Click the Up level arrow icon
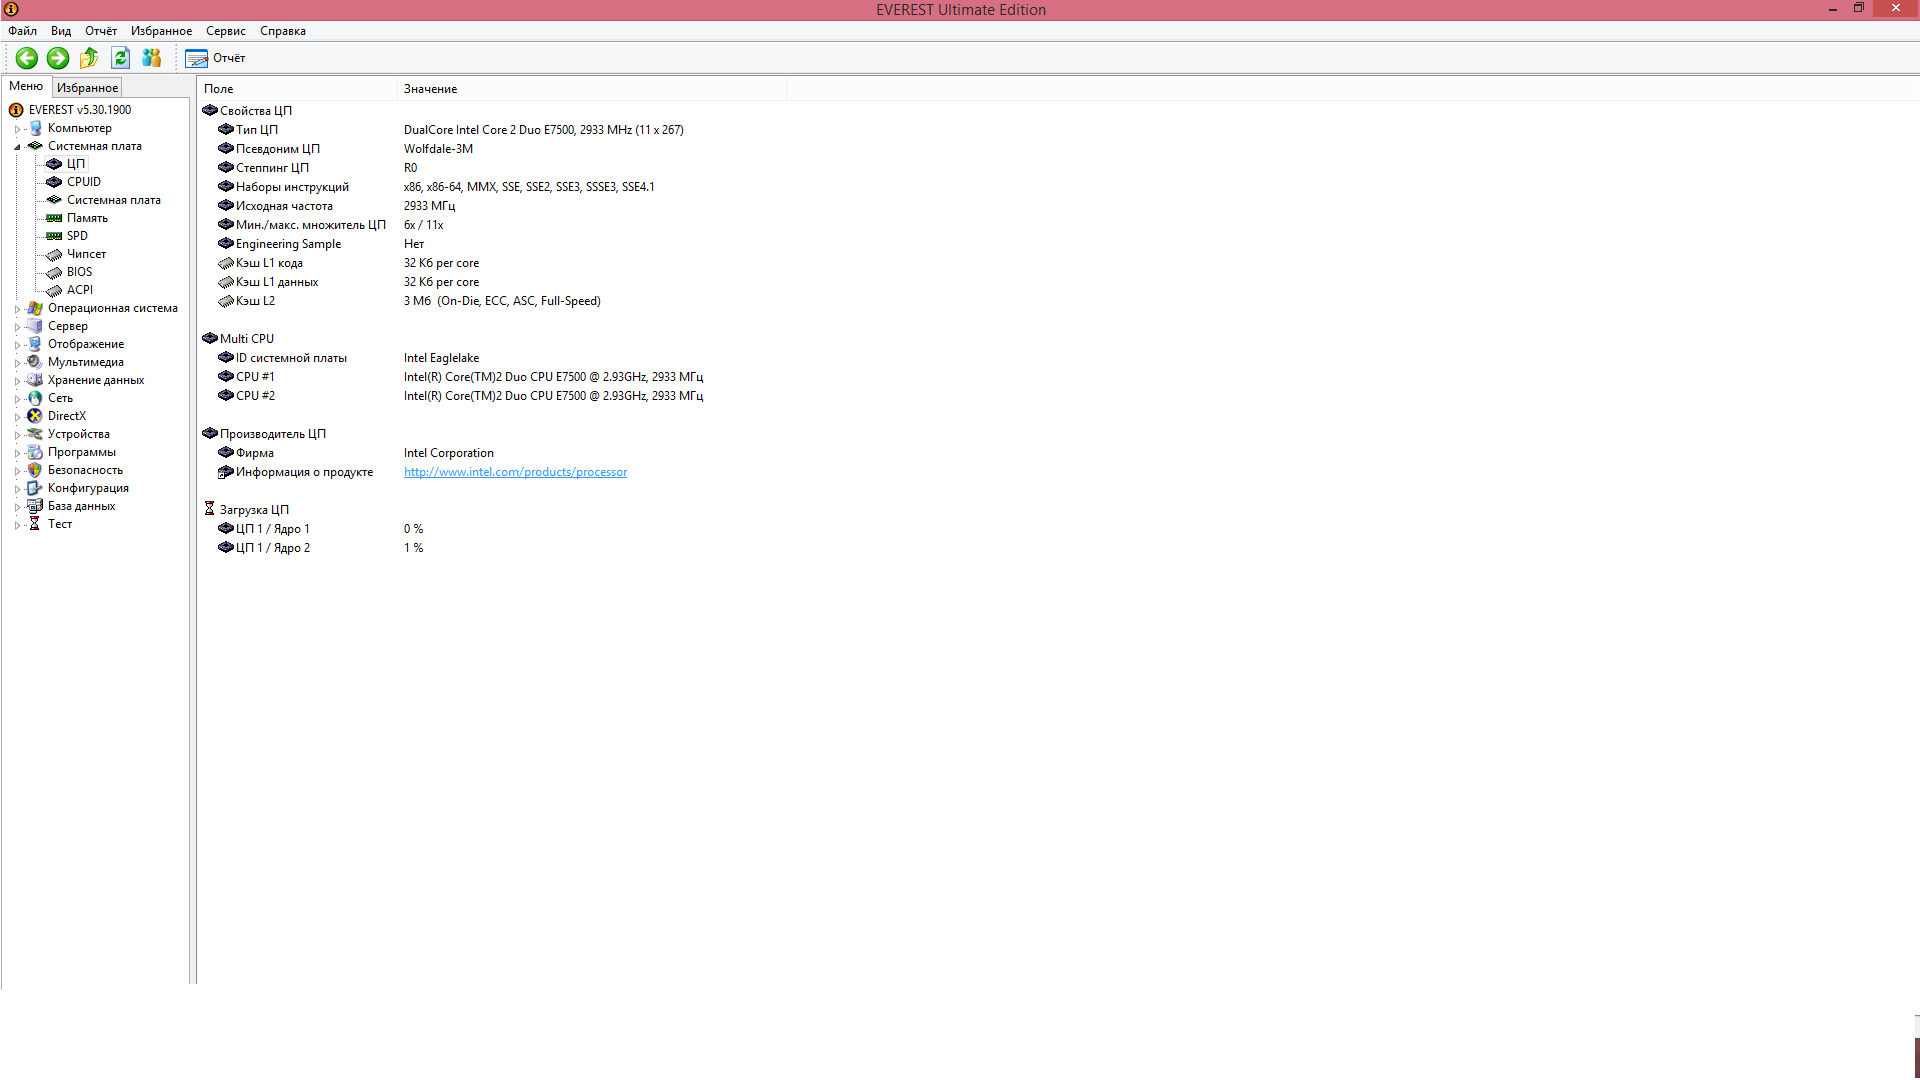Screen dimensions: 1920x1080 (x=89, y=58)
